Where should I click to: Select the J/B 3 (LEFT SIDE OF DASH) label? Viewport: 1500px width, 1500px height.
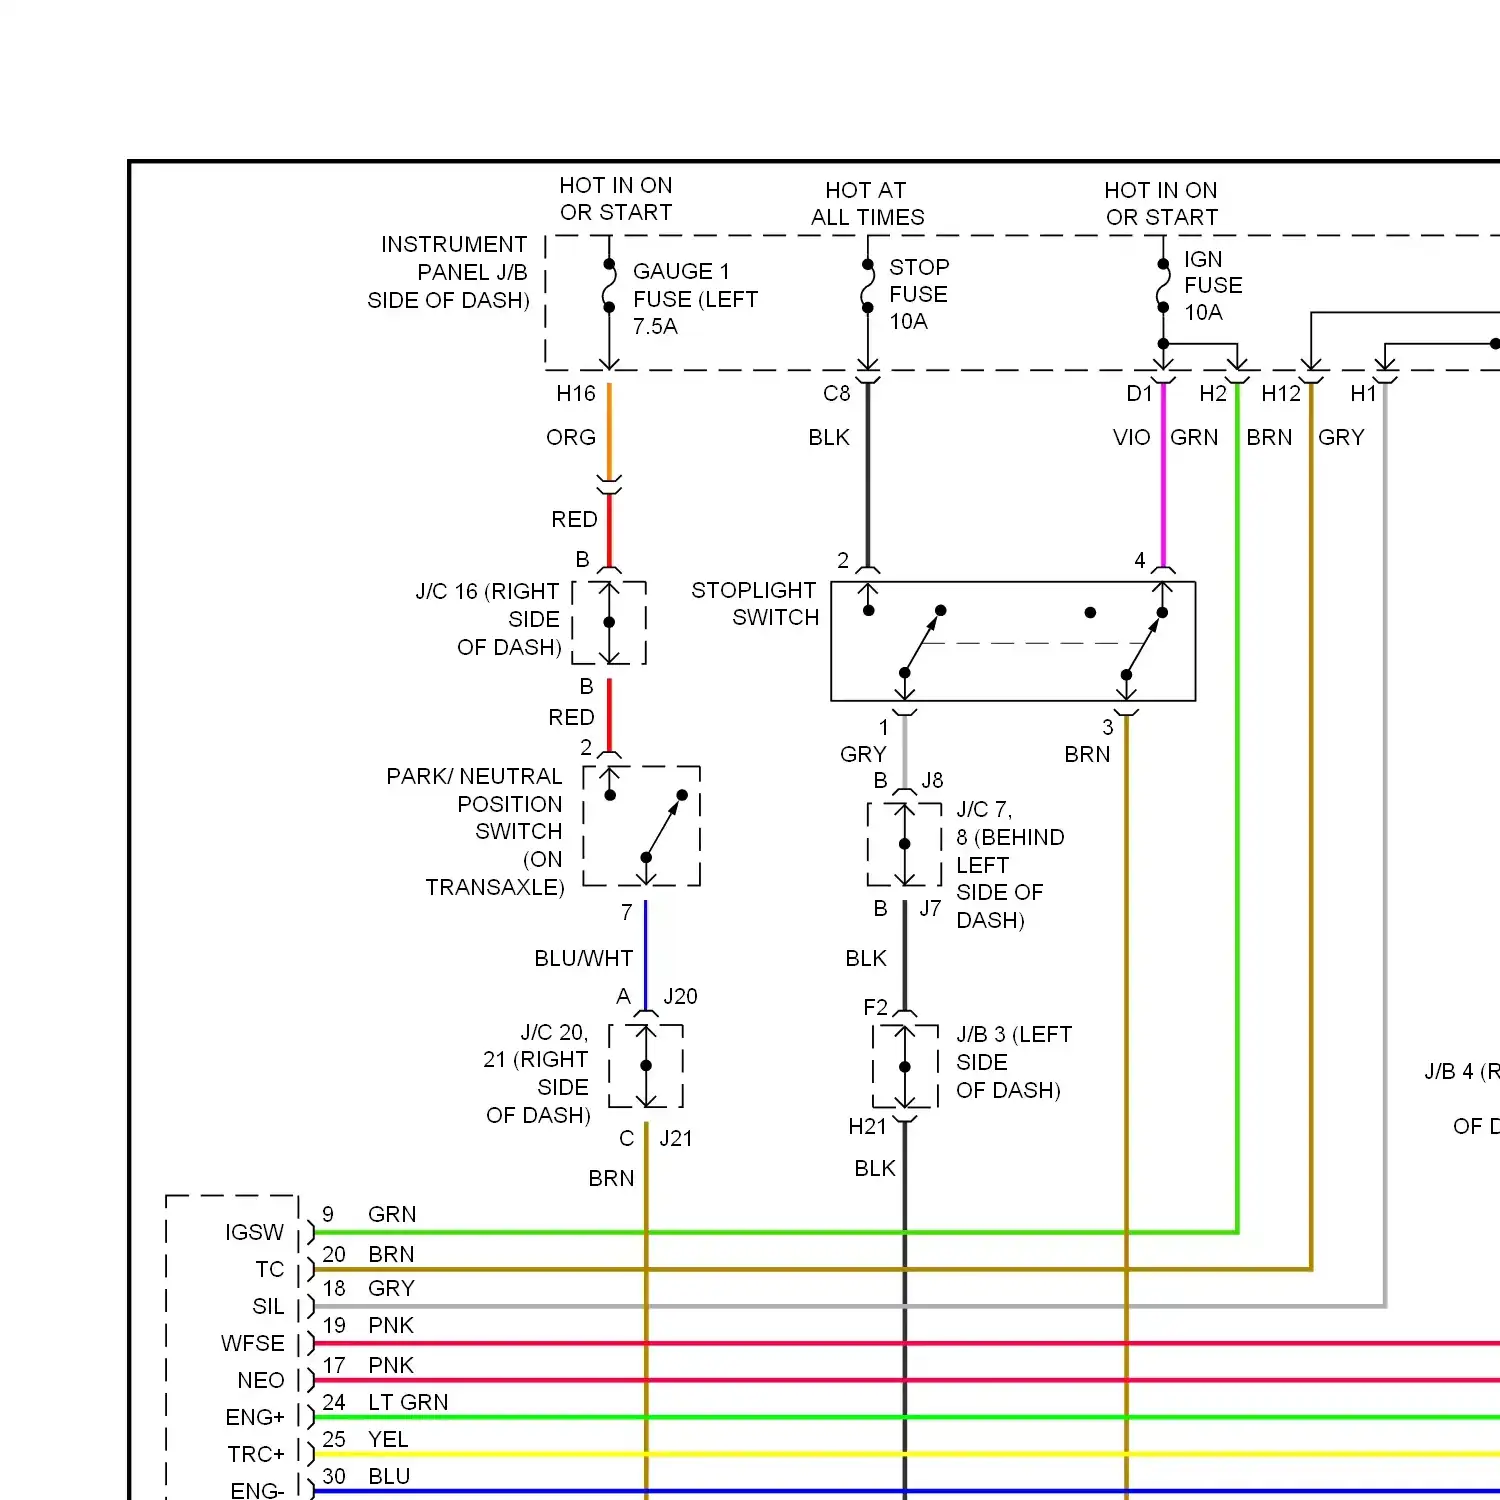(x=1014, y=1063)
